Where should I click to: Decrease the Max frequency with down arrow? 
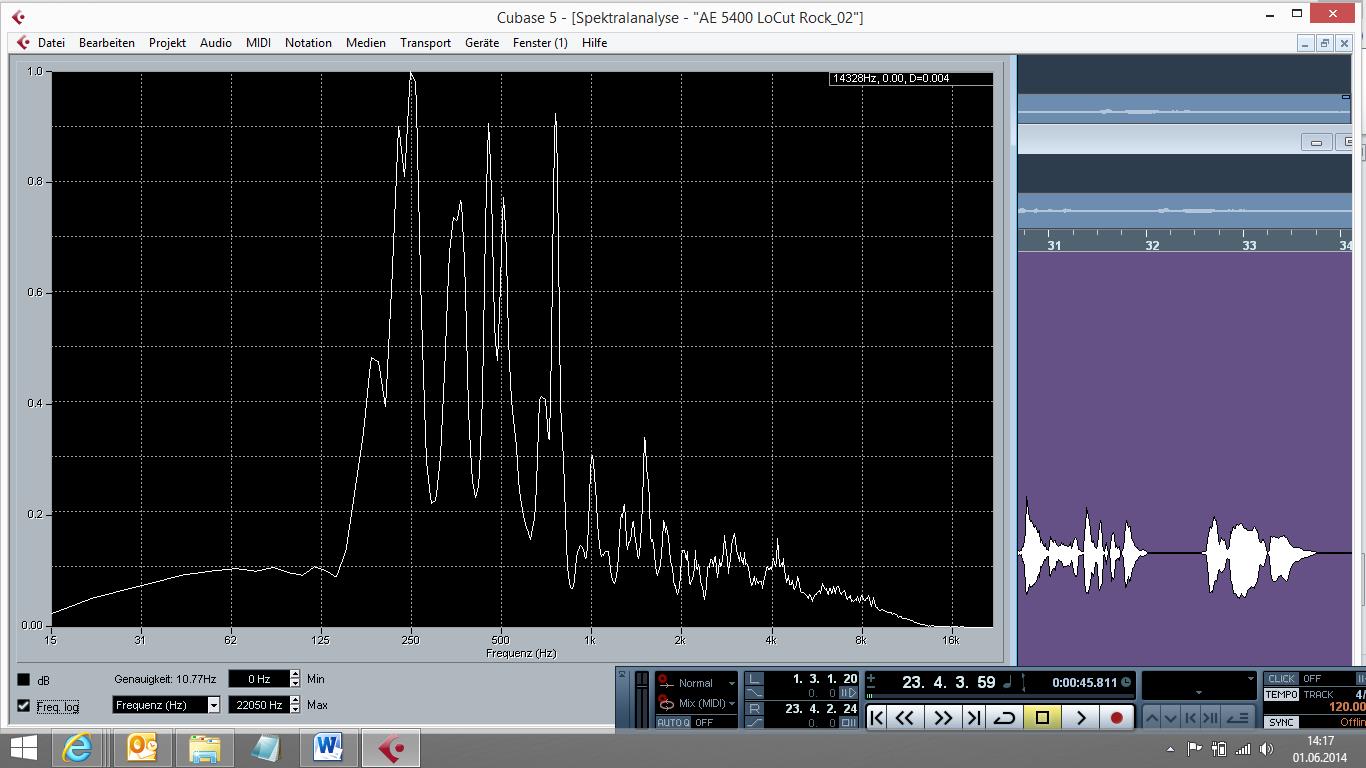[x=295, y=710]
